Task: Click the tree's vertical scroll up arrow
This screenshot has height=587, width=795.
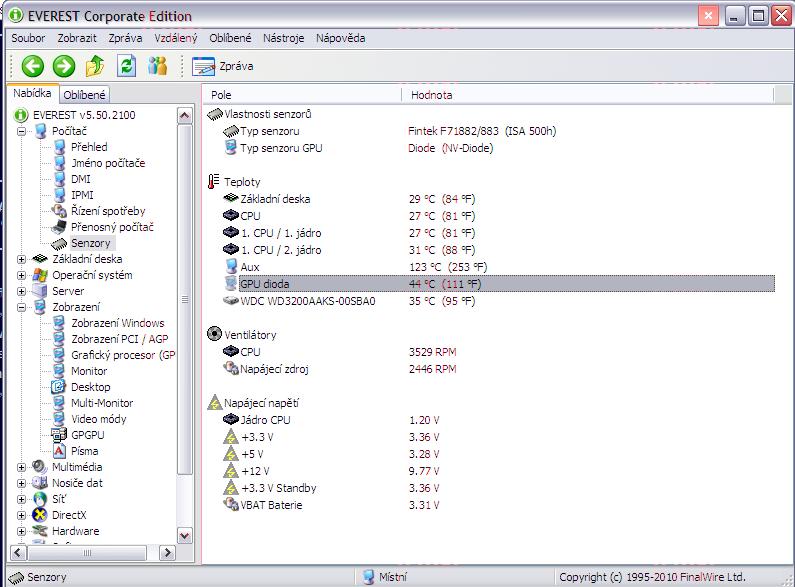Action: [185, 116]
